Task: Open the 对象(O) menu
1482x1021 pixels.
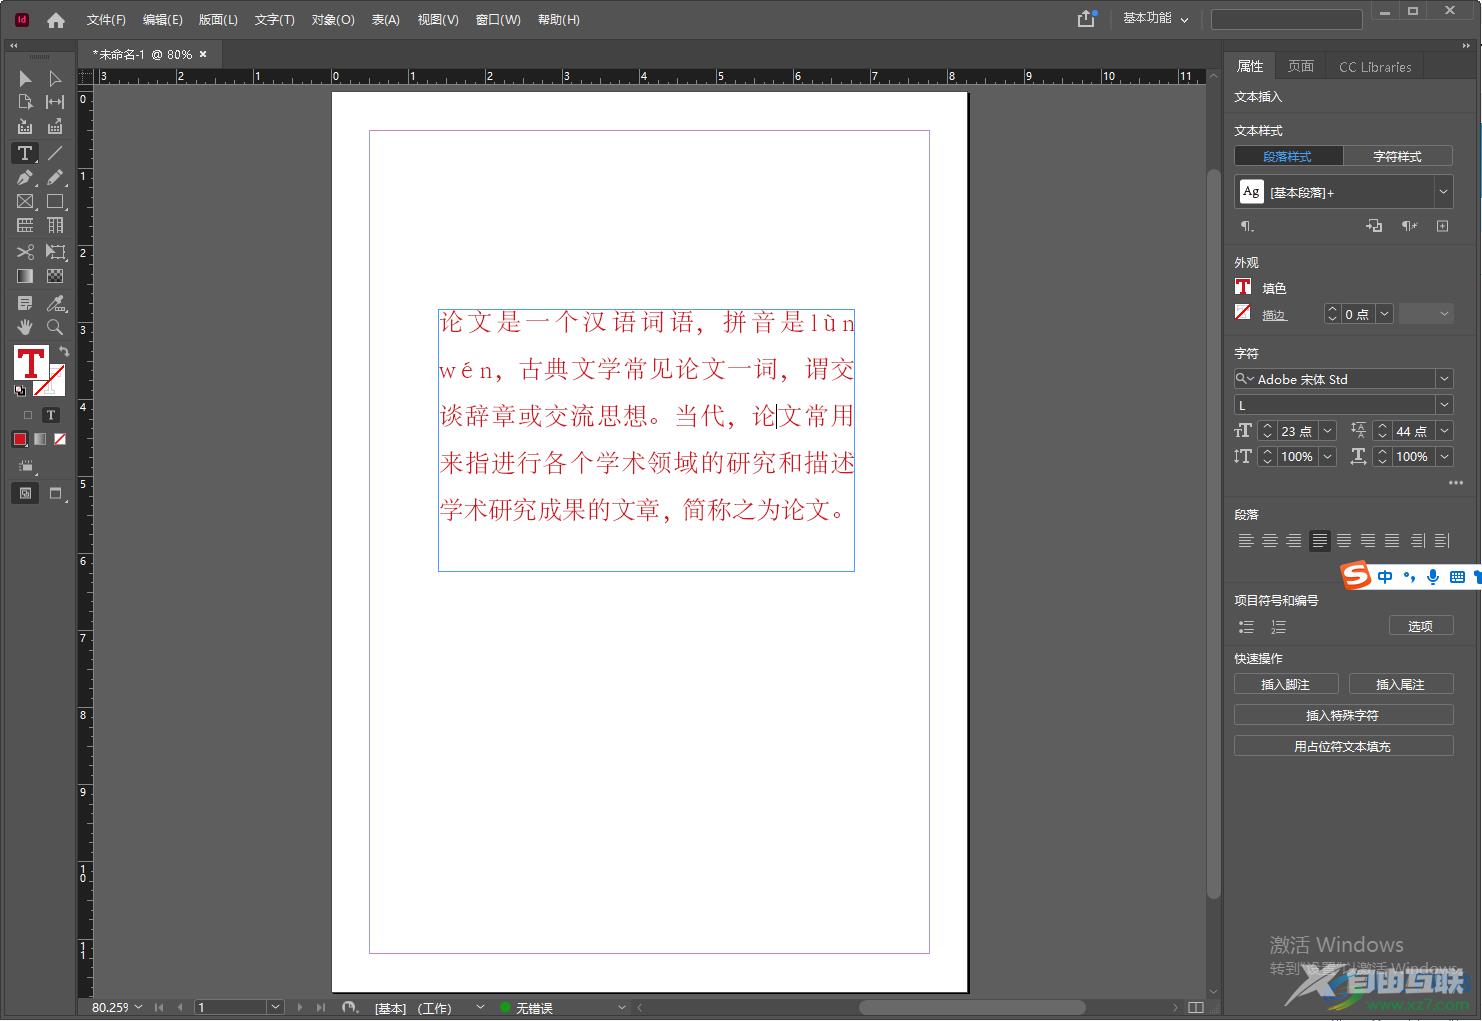Action: [333, 20]
